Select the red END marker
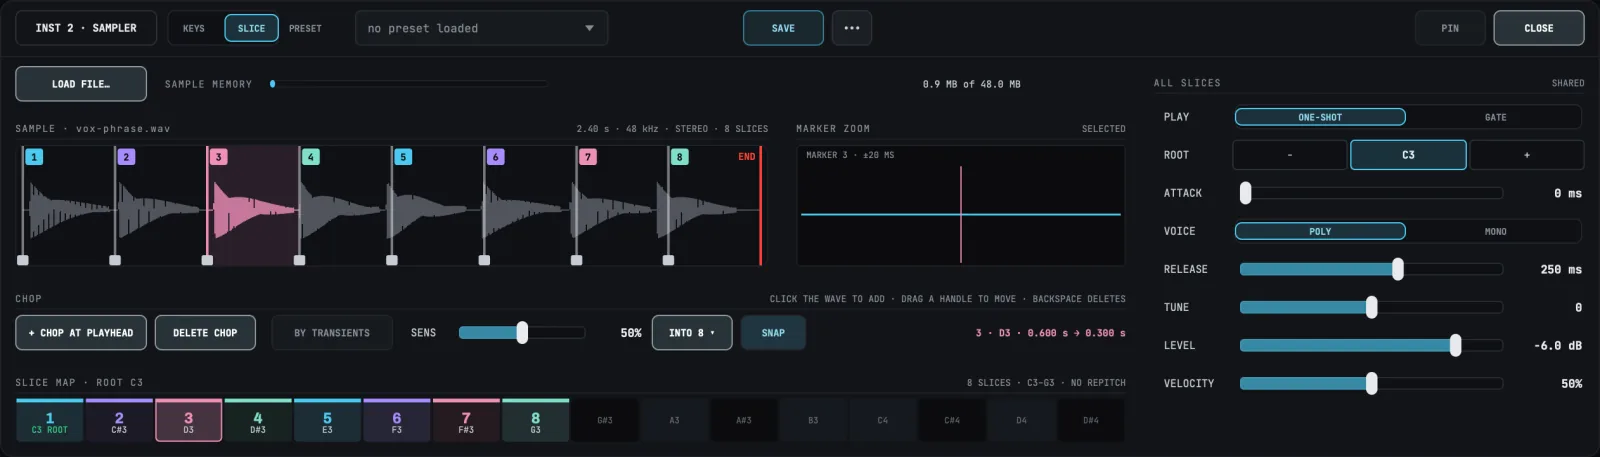This screenshot has height=457, width=1600. coord(747,157)
